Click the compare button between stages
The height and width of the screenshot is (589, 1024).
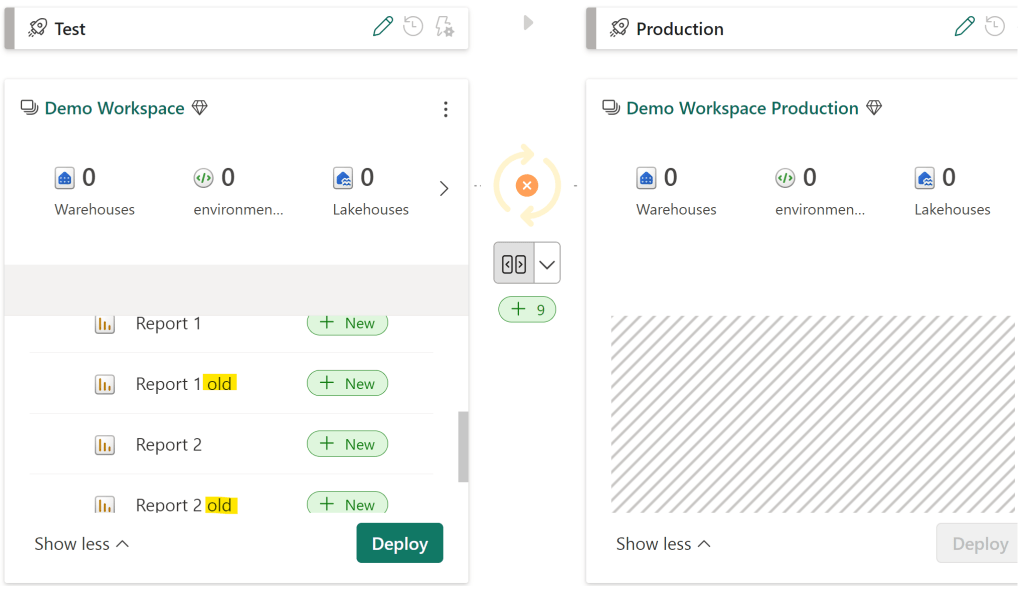pos(514,264)
